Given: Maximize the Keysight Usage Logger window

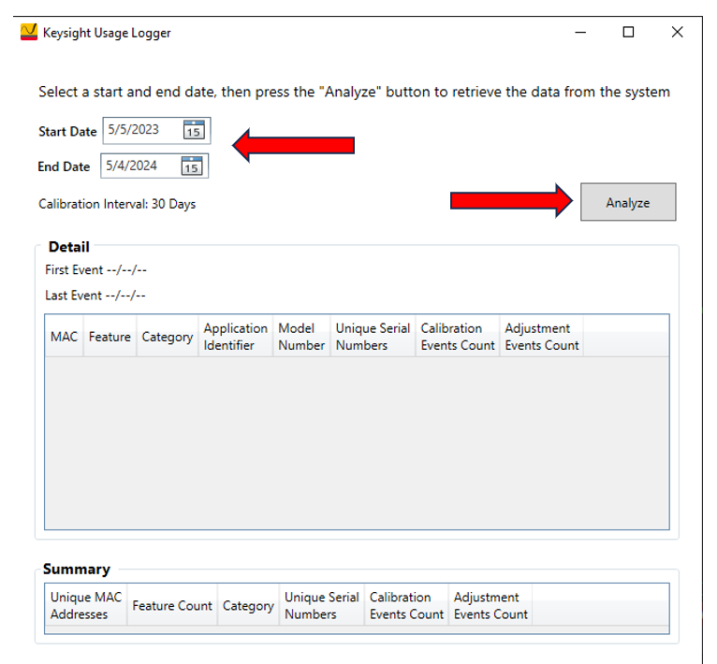Looking at the screenshot, I should pyautogui.click(x=628, y=32).
